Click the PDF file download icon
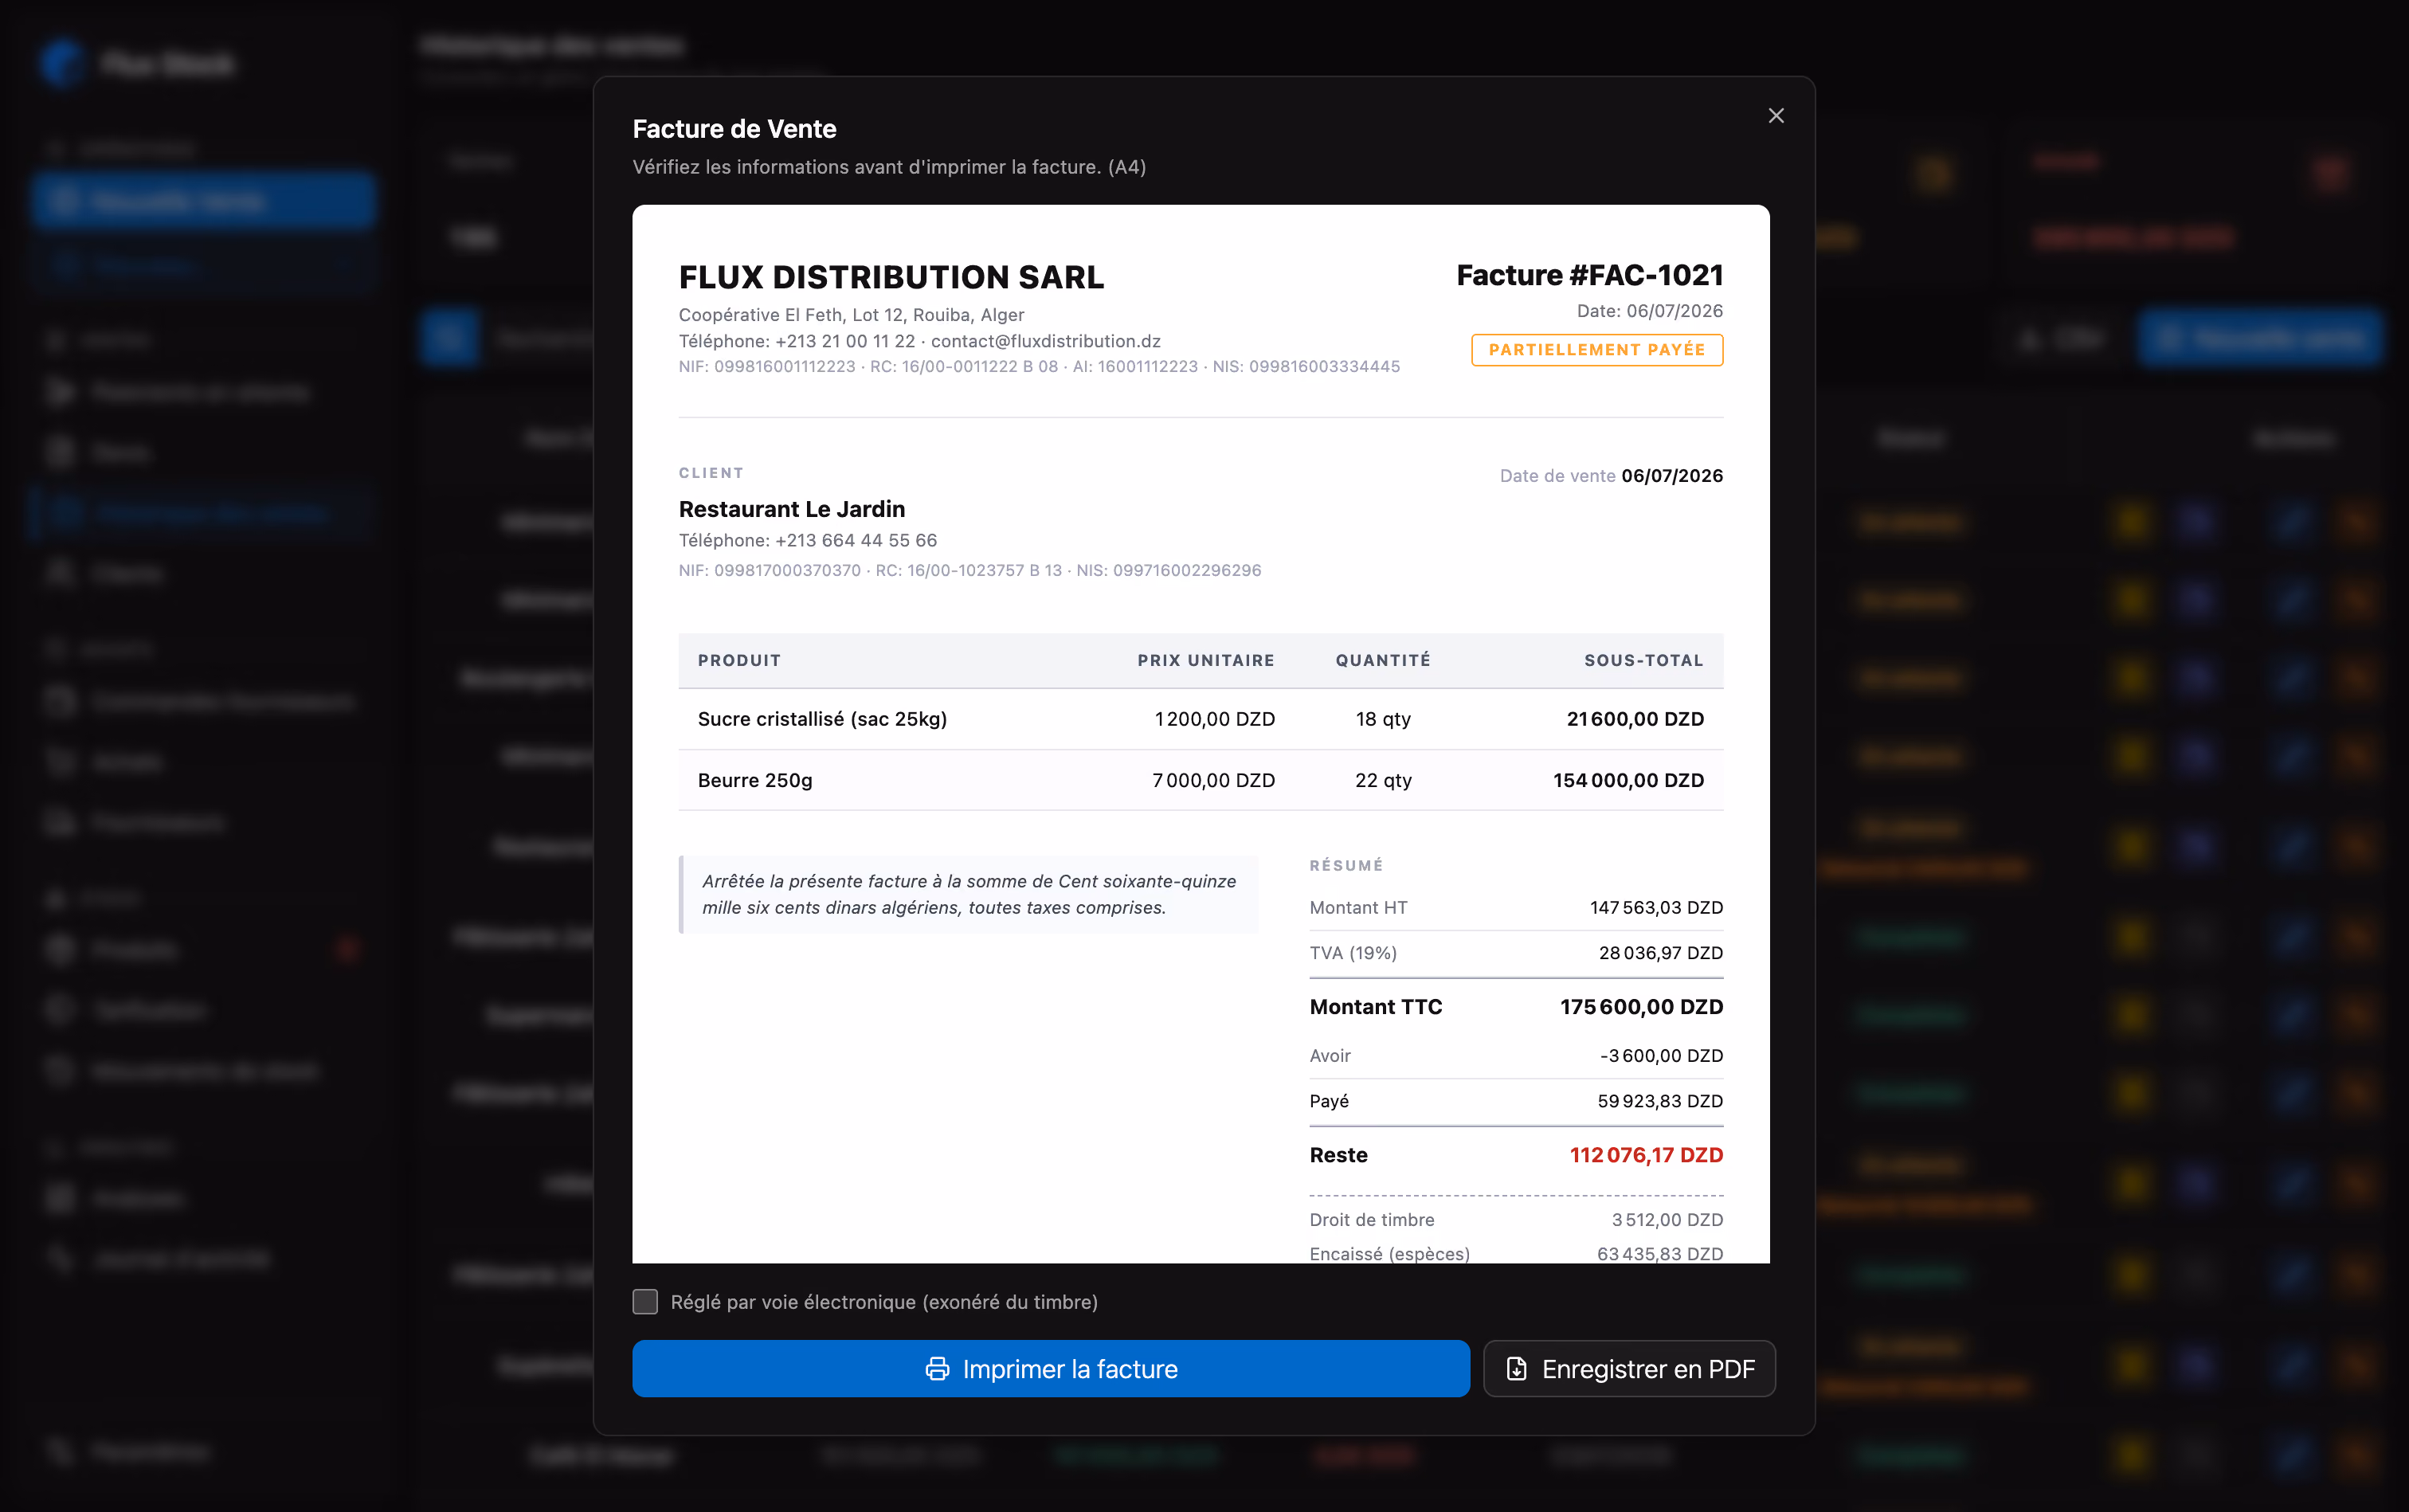 click(x=1517, y=1369)
